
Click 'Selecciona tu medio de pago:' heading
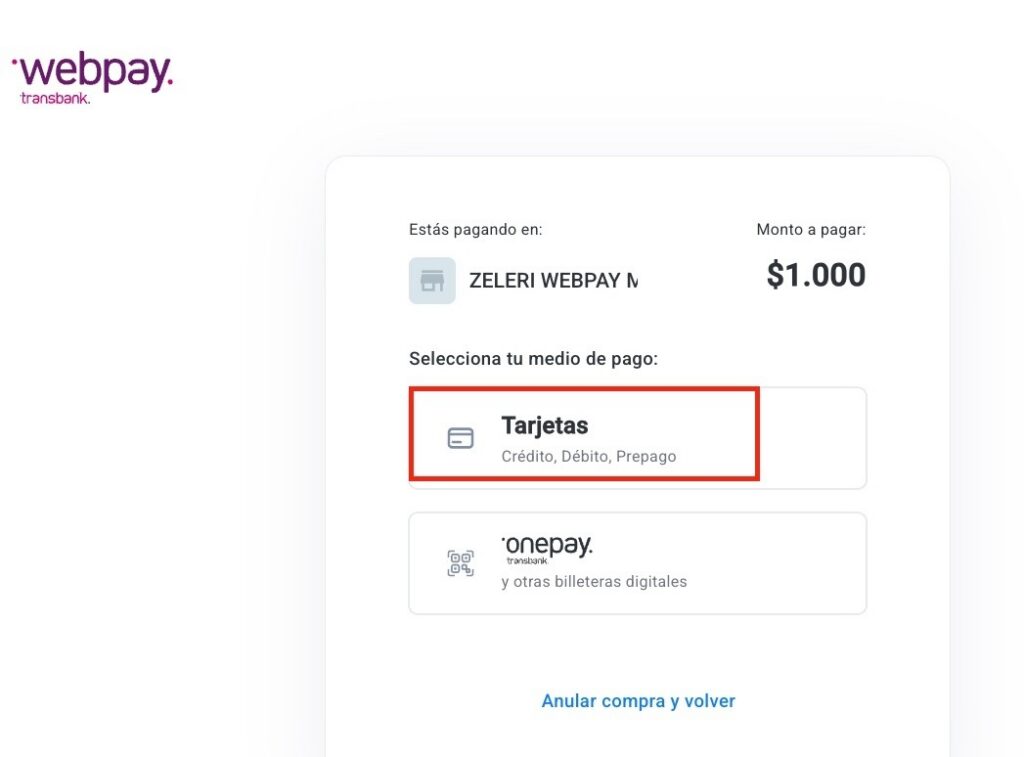tap(533, 358)
